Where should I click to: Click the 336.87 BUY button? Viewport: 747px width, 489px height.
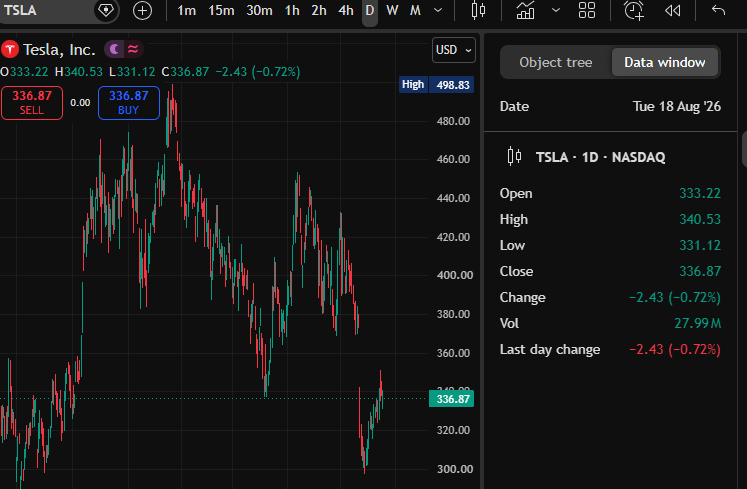tap(129, 102)
